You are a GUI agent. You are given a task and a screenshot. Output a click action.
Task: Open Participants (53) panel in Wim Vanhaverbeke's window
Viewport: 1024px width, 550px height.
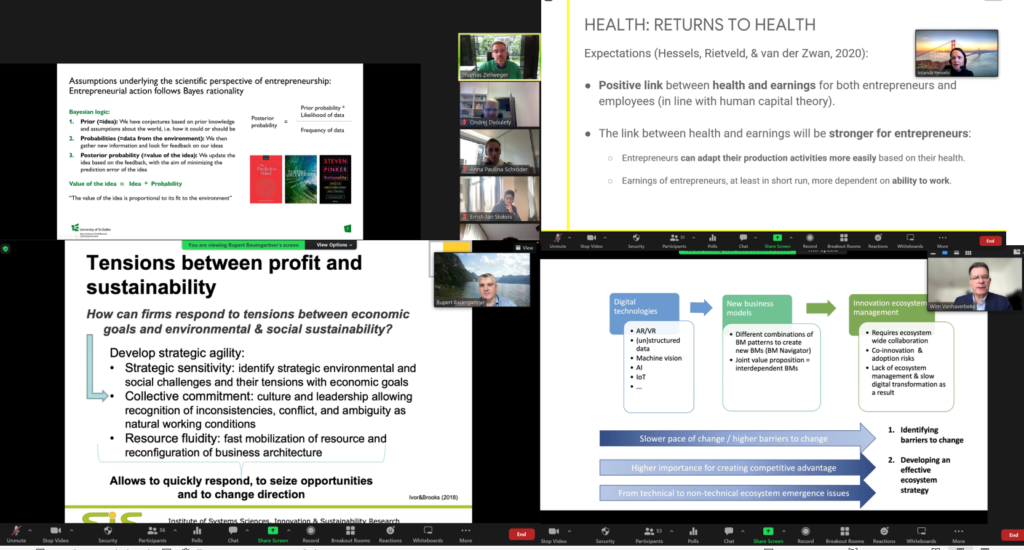click(x=648, y=534)
